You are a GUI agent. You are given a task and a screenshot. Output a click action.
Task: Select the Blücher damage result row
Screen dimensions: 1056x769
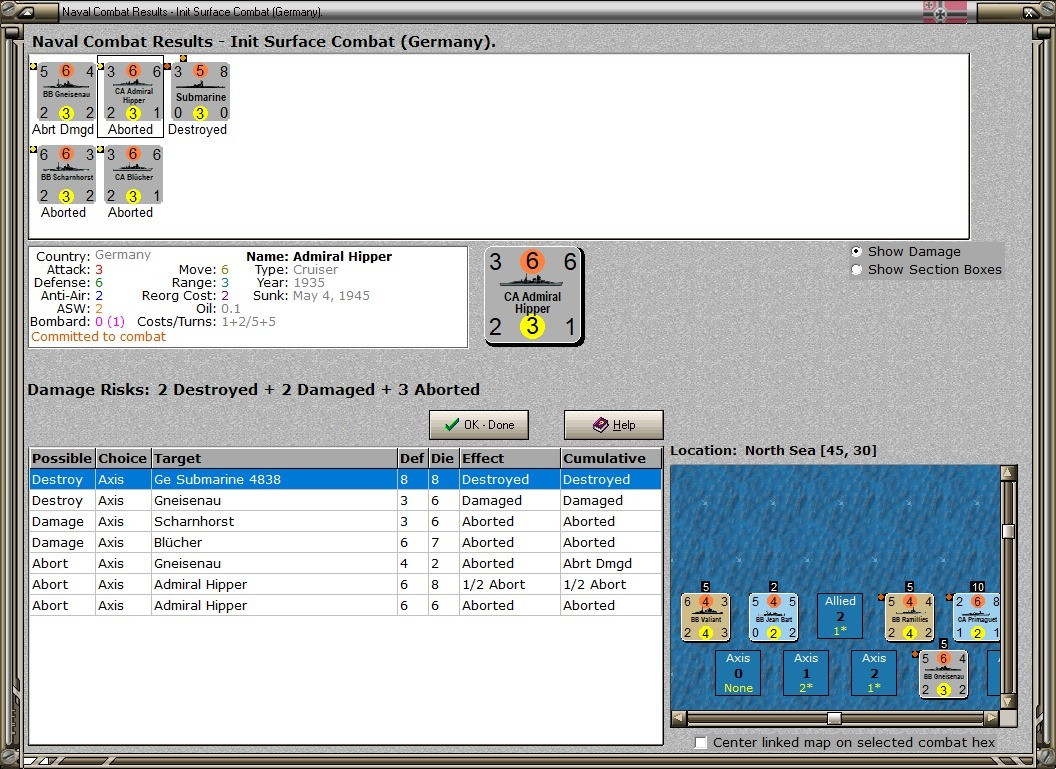click(x=345, y=542)
